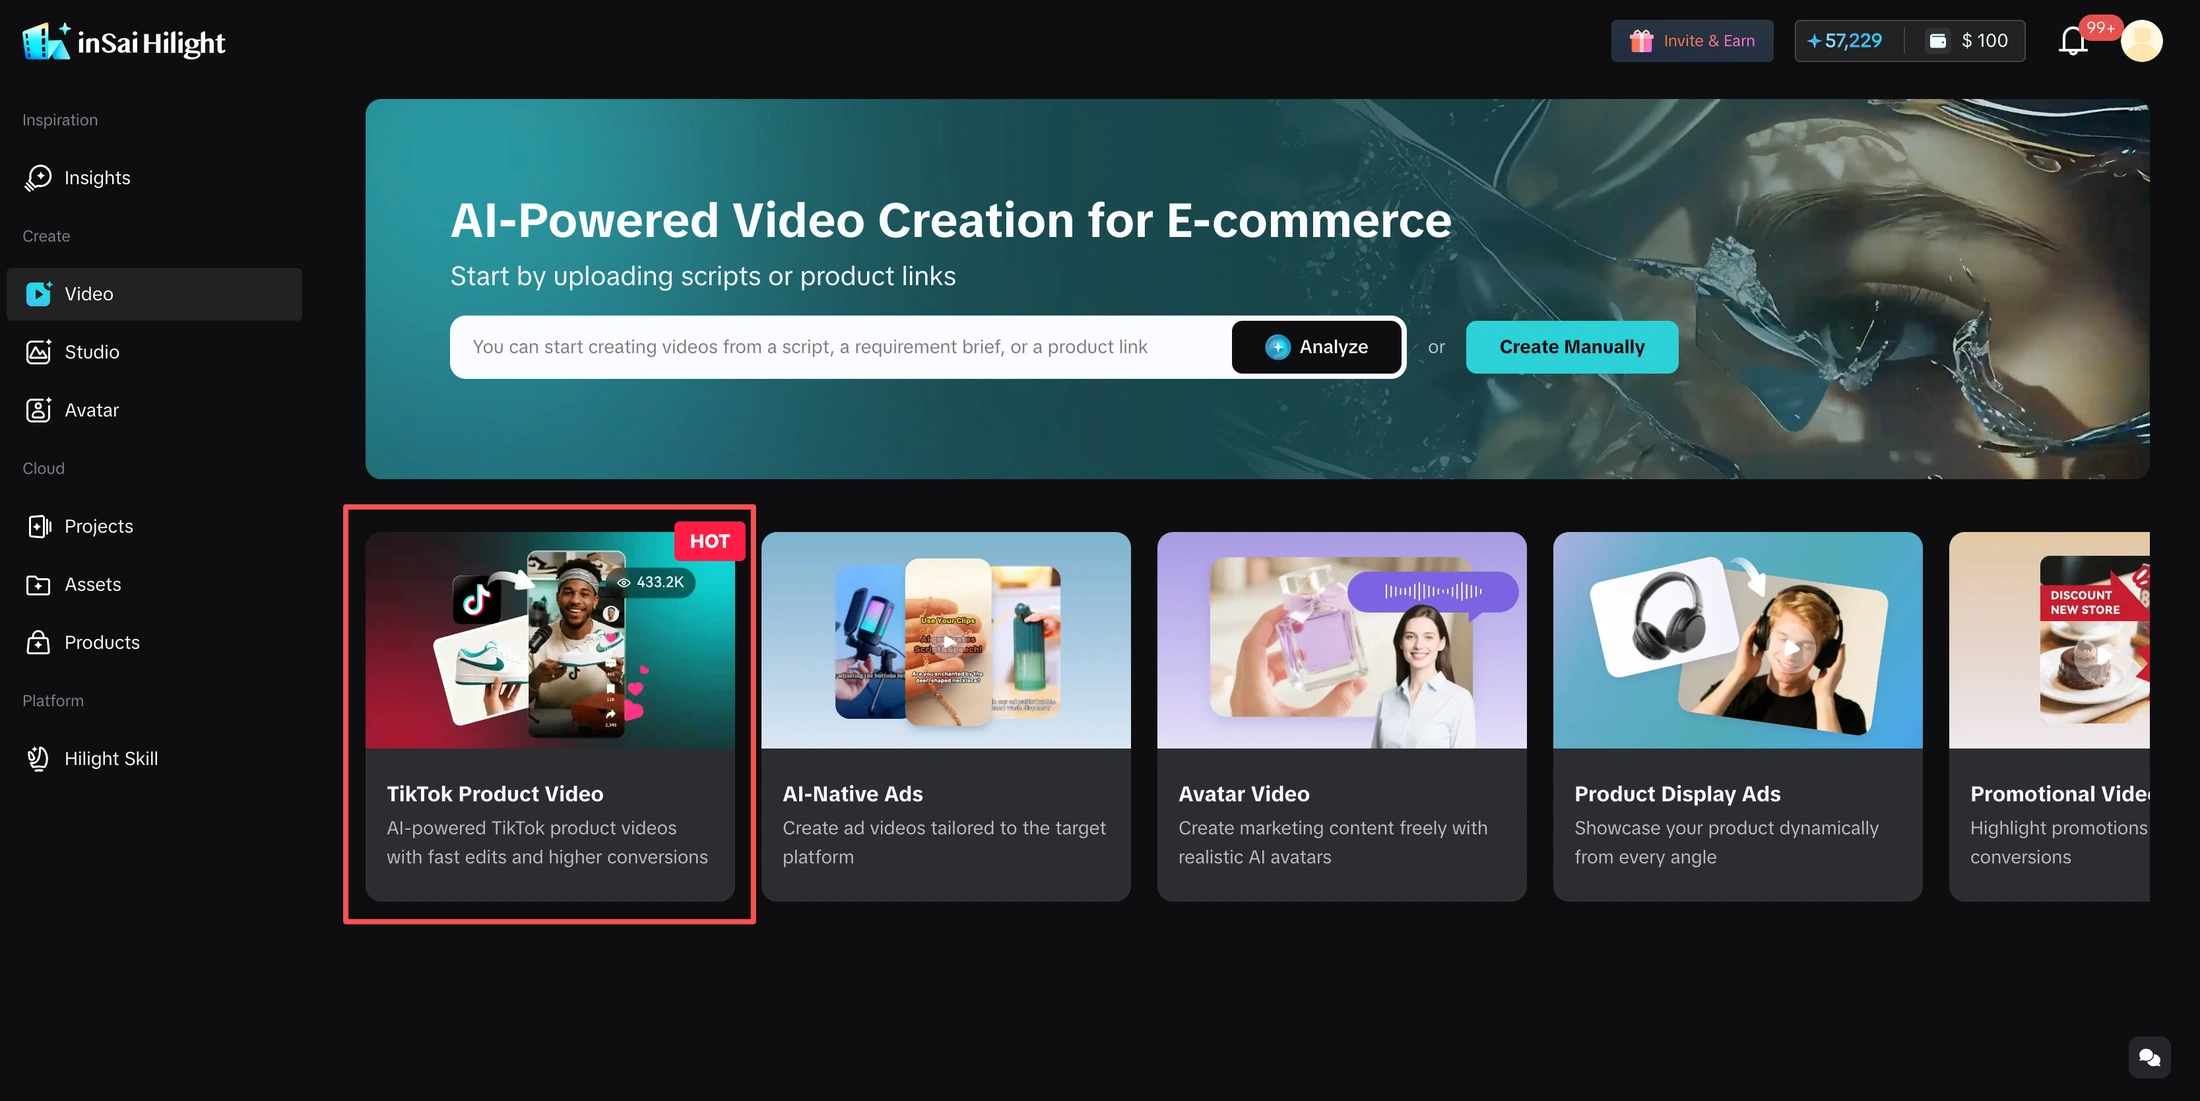Click the TikTok logo in the first card
Image resolution: width=2200 pixels, height=1101 pixels.
pos(477,599)
